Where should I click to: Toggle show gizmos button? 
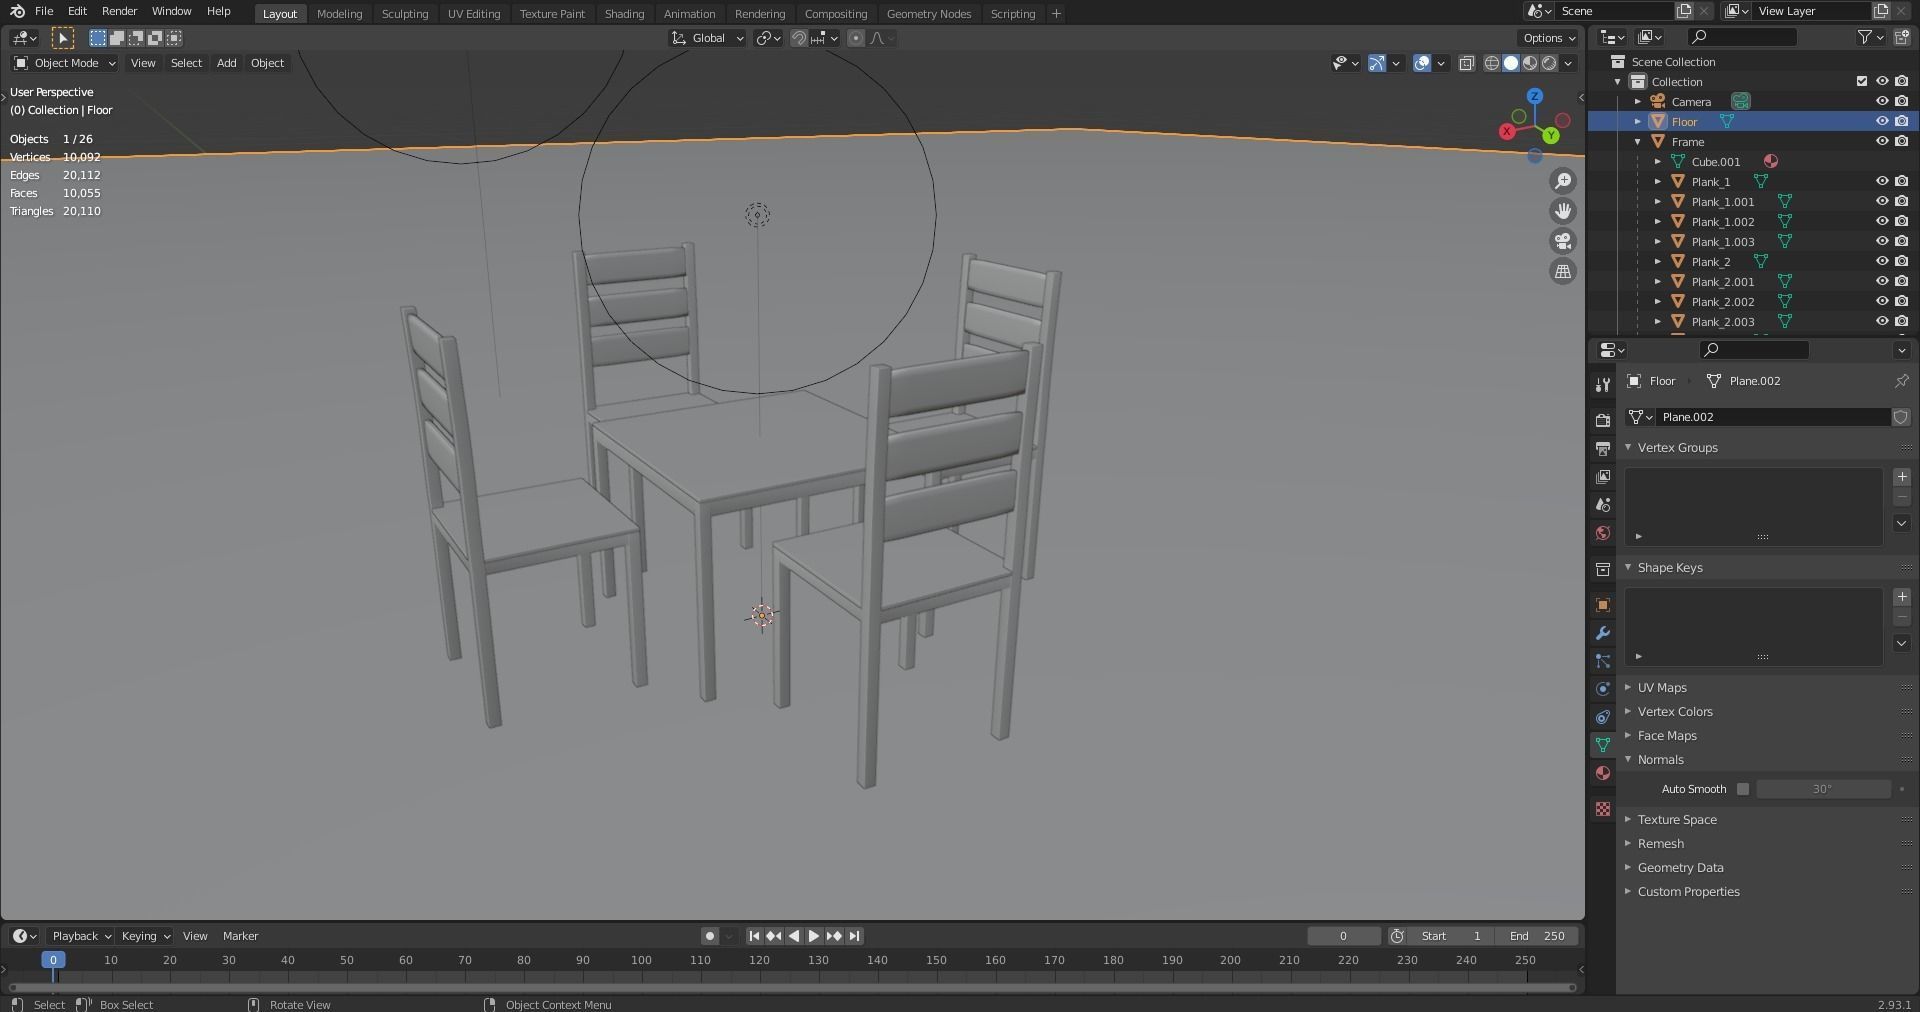(1377, 63)
